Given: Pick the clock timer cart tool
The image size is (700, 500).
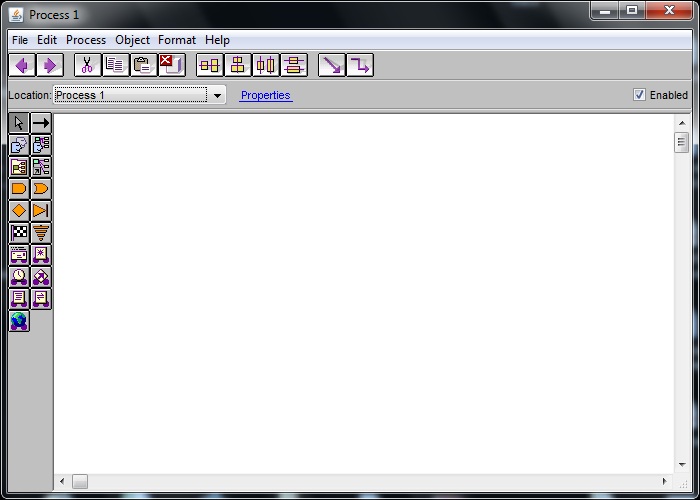Looking at the screenshot, I should click(x=19, y=277).
